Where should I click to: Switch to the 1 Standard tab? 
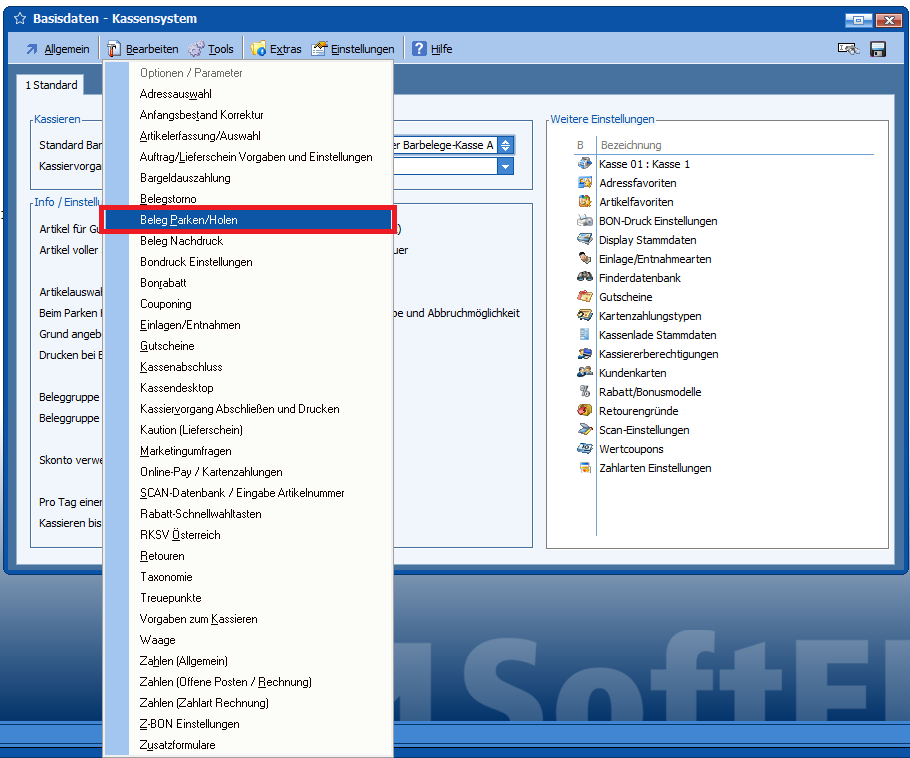click(52, 85)
